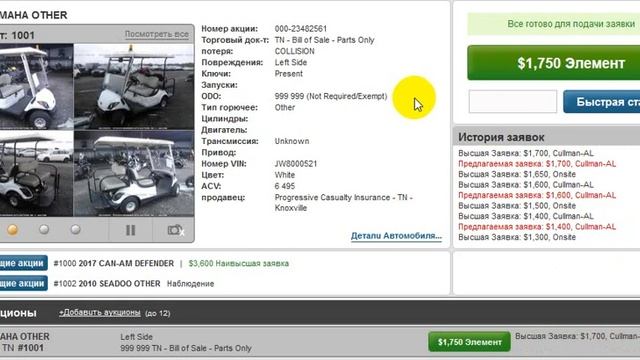Click '999 999 (Not Required/Exempt)' odometer value
This screenshot has height=360, width=640.
331,96
